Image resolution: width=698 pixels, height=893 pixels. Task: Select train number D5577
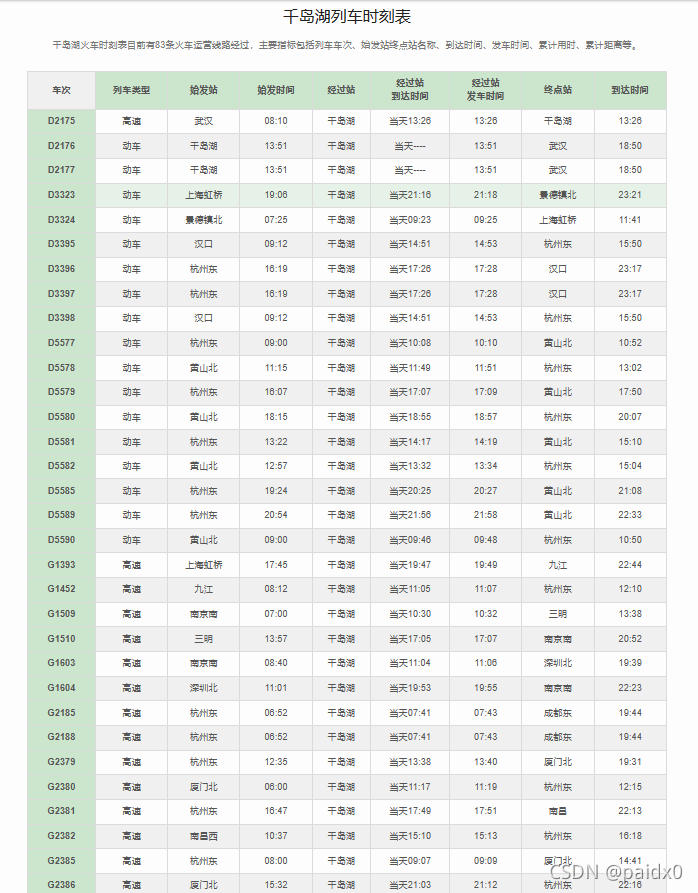pos(61,343)
